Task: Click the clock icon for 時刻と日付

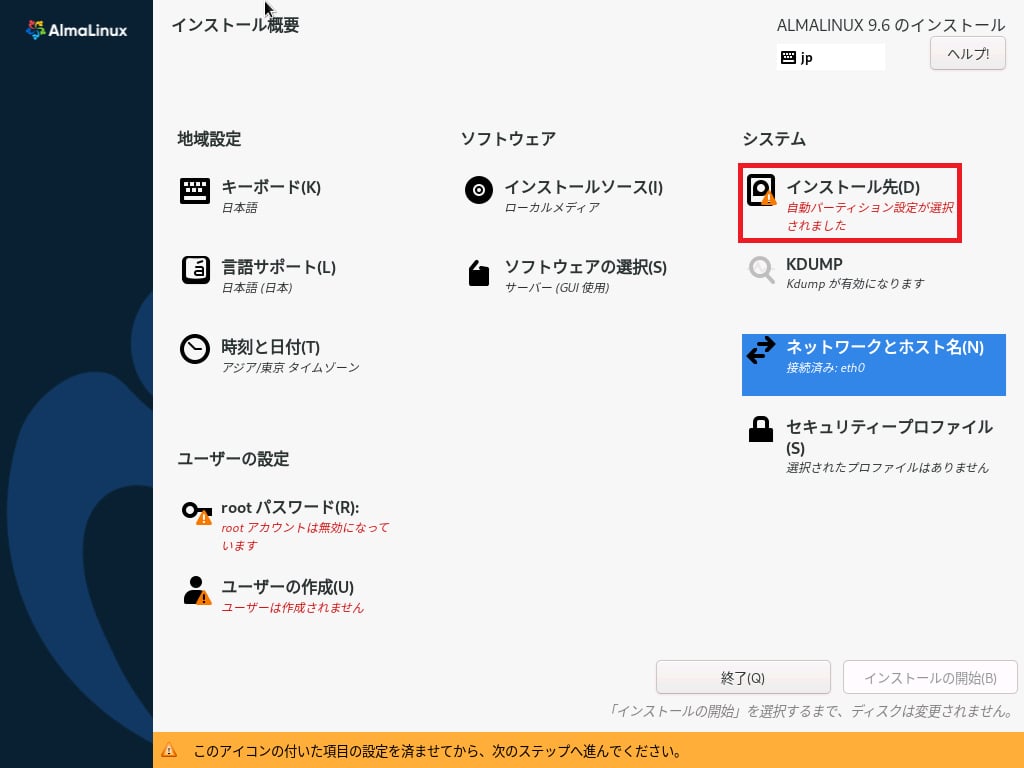Action: (x=195, y=349)
